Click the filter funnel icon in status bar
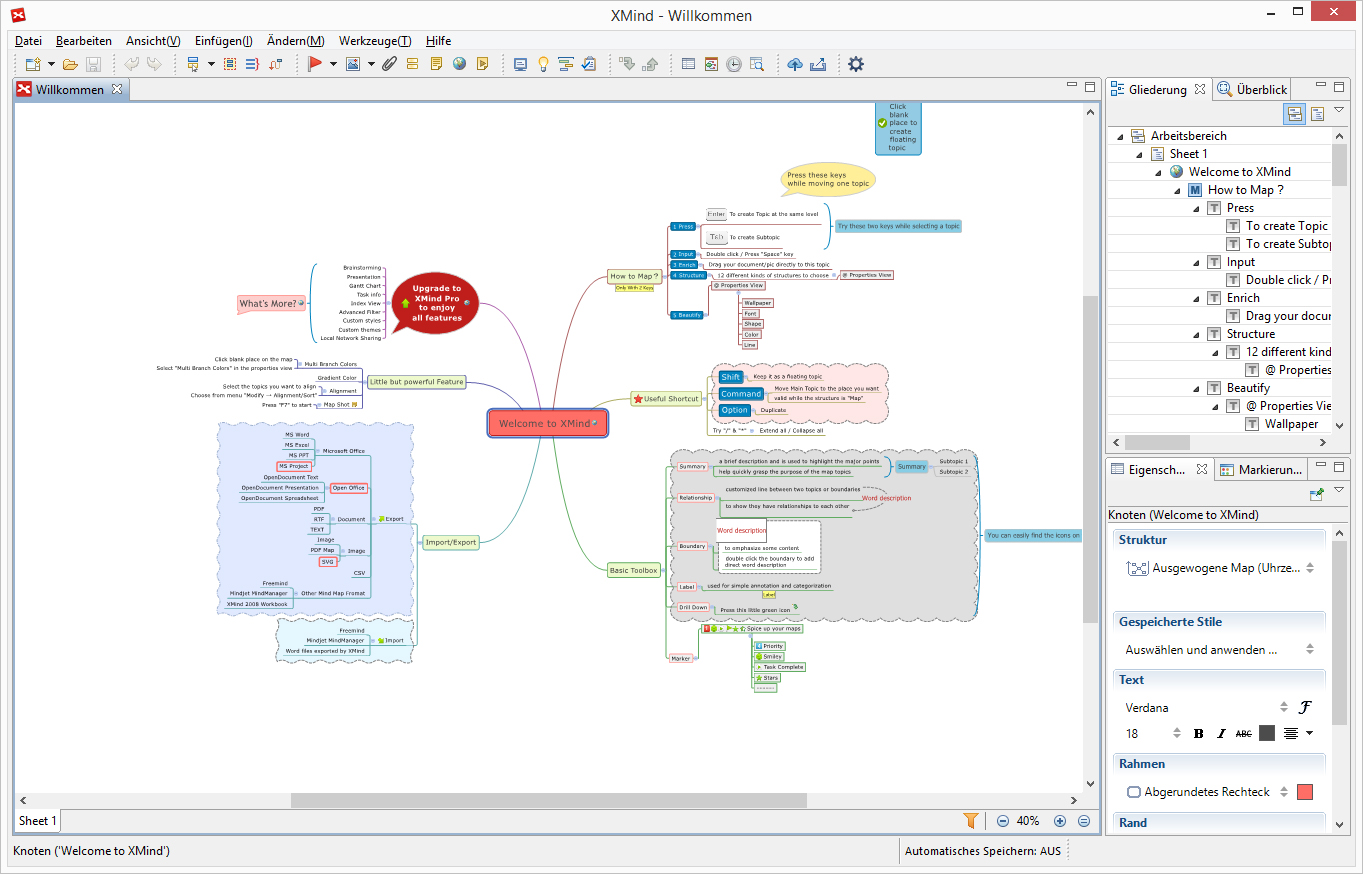This screenshot has width=1363, height=874. [x=970, y=821]
